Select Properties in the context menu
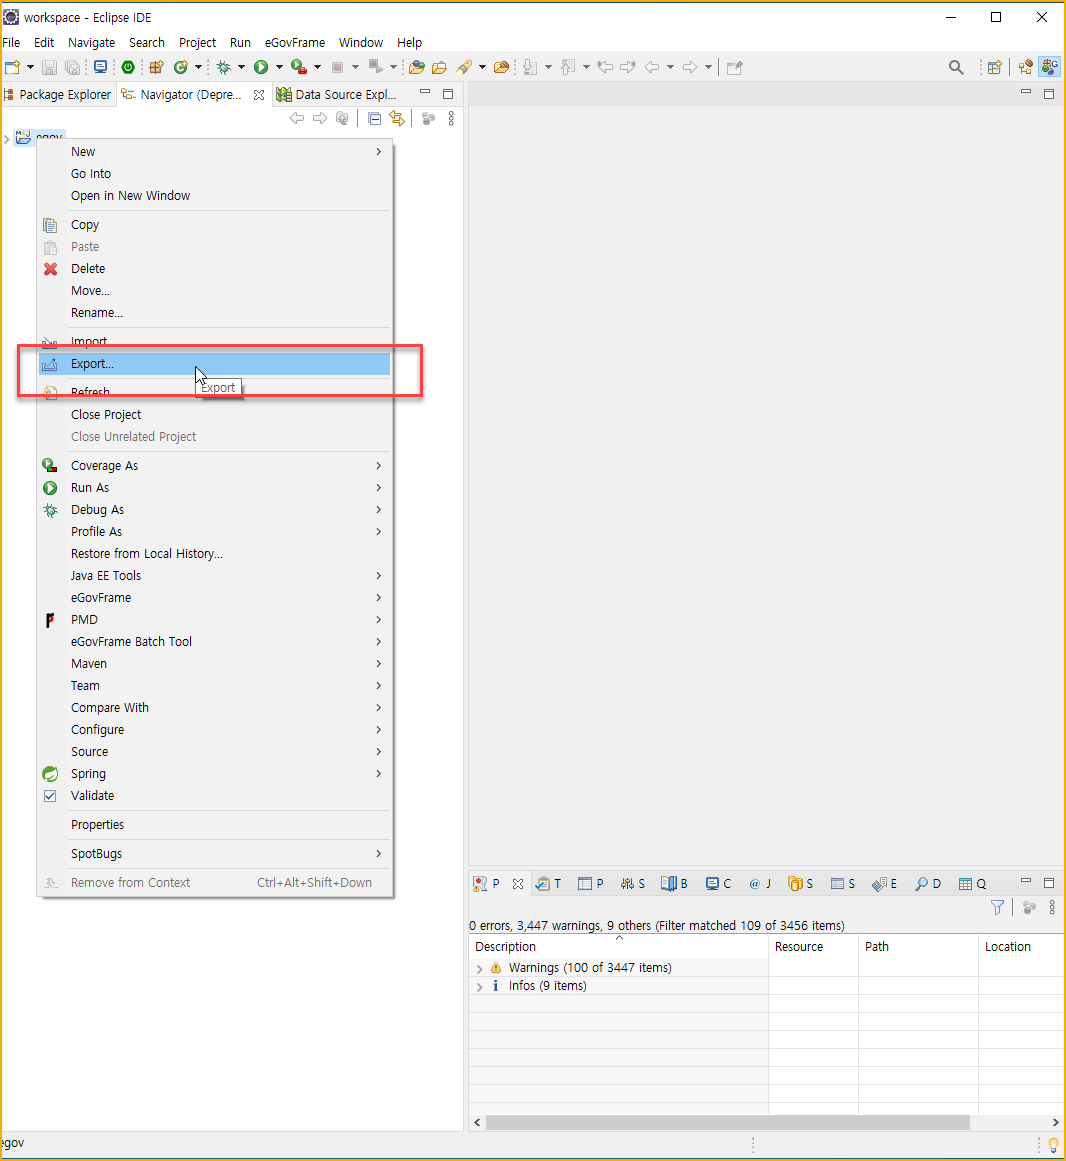This screenshot has height=1161, width=1066. coord(216,825)
